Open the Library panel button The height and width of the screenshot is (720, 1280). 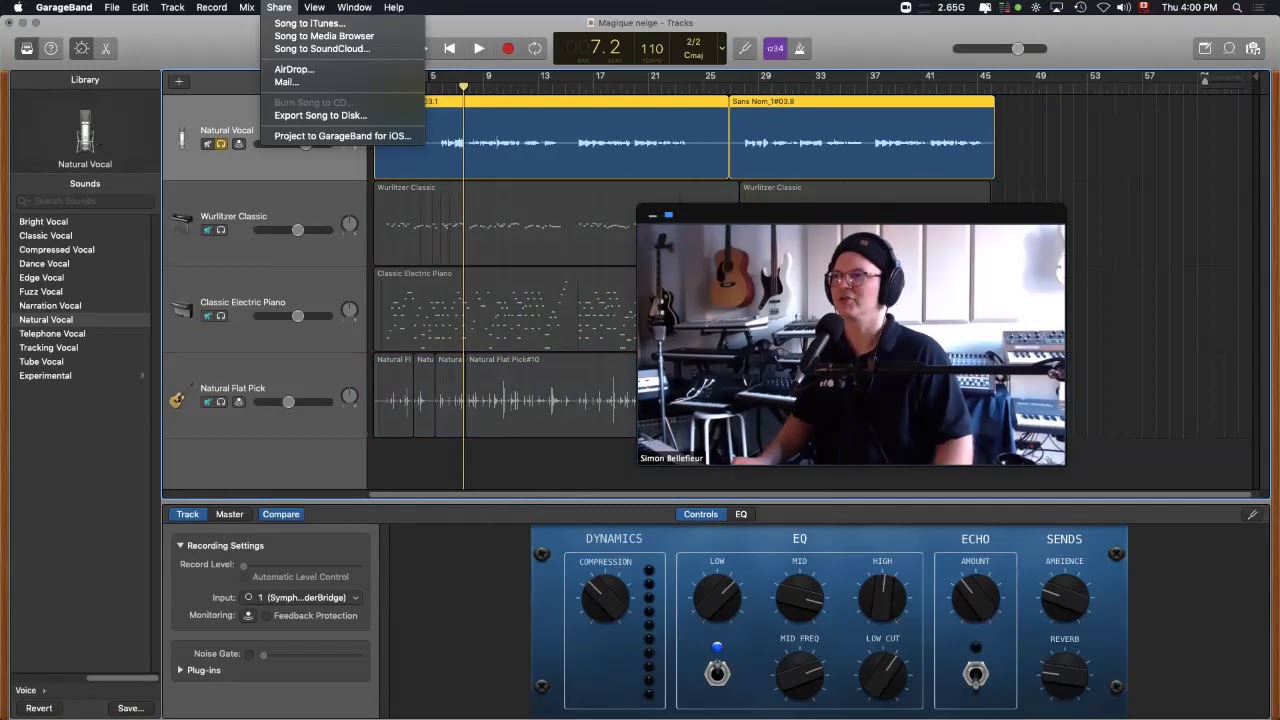(x=27, y=48)
